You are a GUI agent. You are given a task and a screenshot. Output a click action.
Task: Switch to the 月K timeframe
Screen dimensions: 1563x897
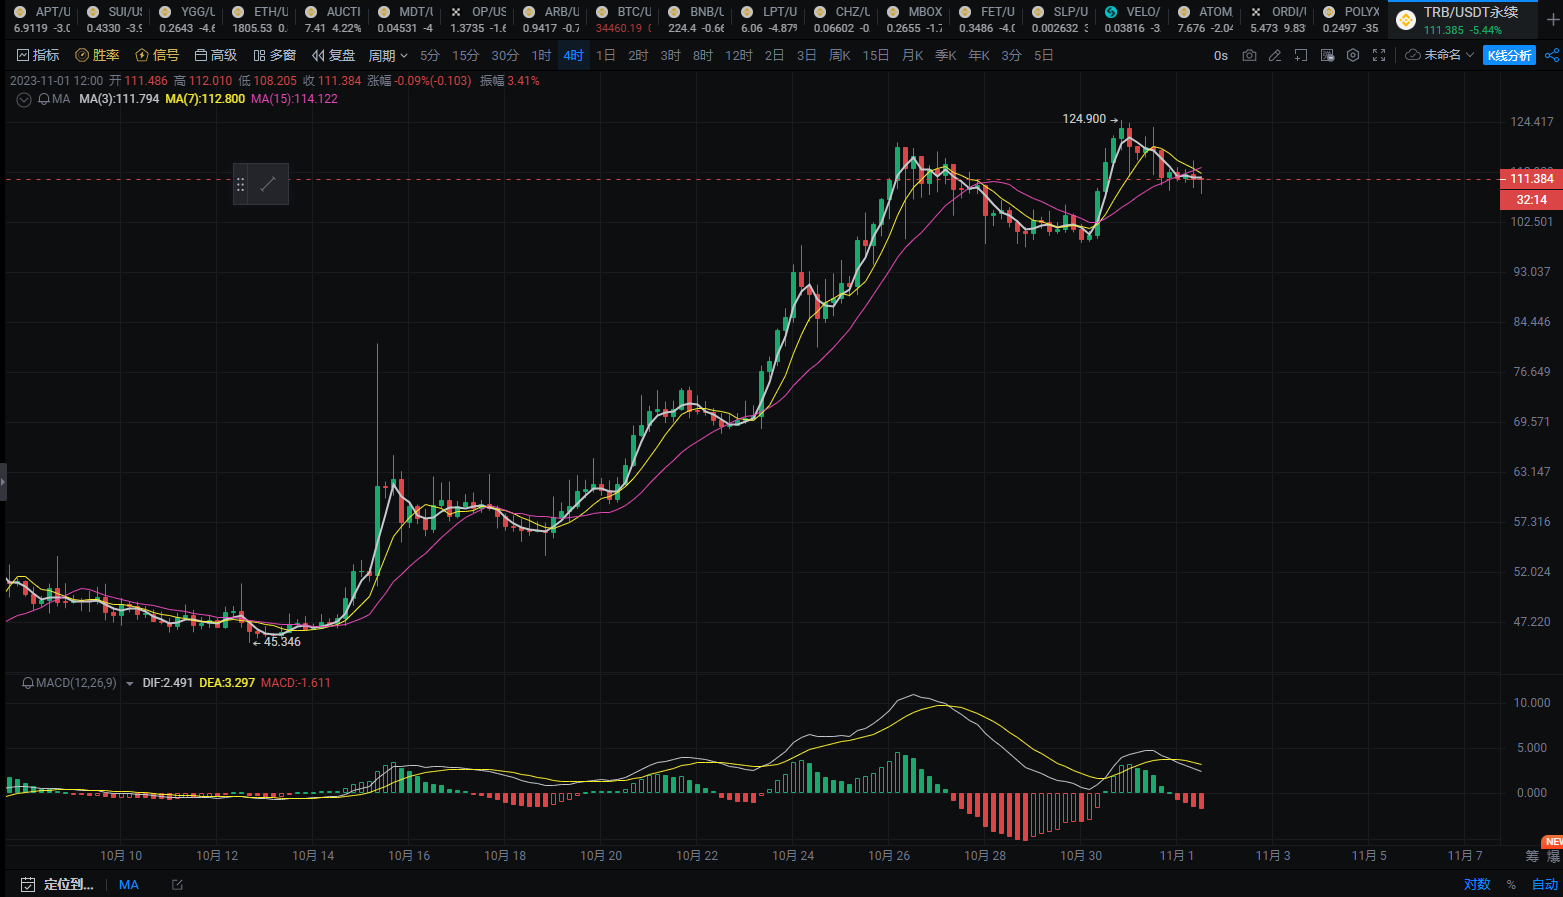pos(913,55)
